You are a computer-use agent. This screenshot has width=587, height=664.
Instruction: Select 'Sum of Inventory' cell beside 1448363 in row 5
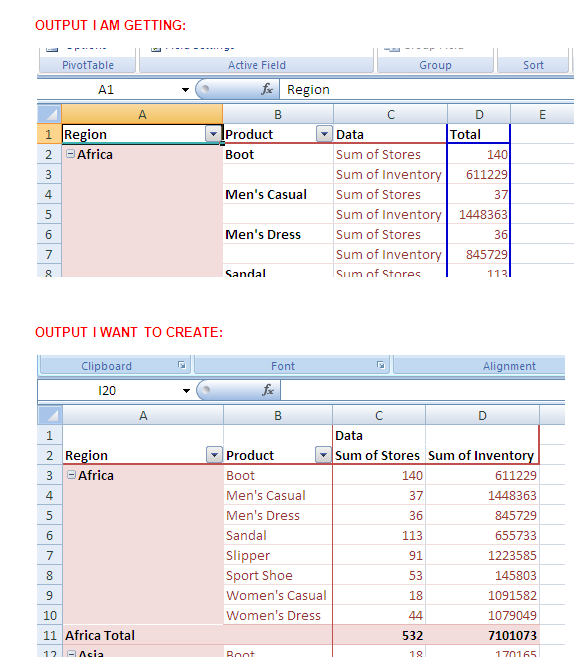[390, 214]
